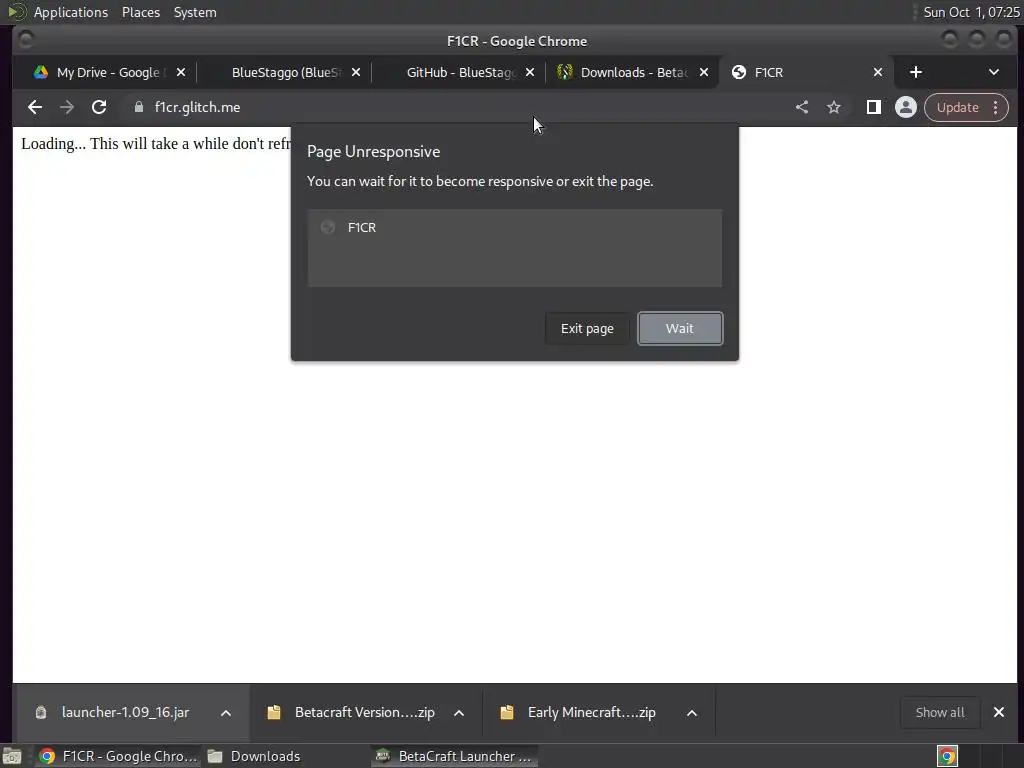Screen dimensions: 1024x768
Task: Close the My Drive tab
Action: pyautogui.click(x=181, y=72)
